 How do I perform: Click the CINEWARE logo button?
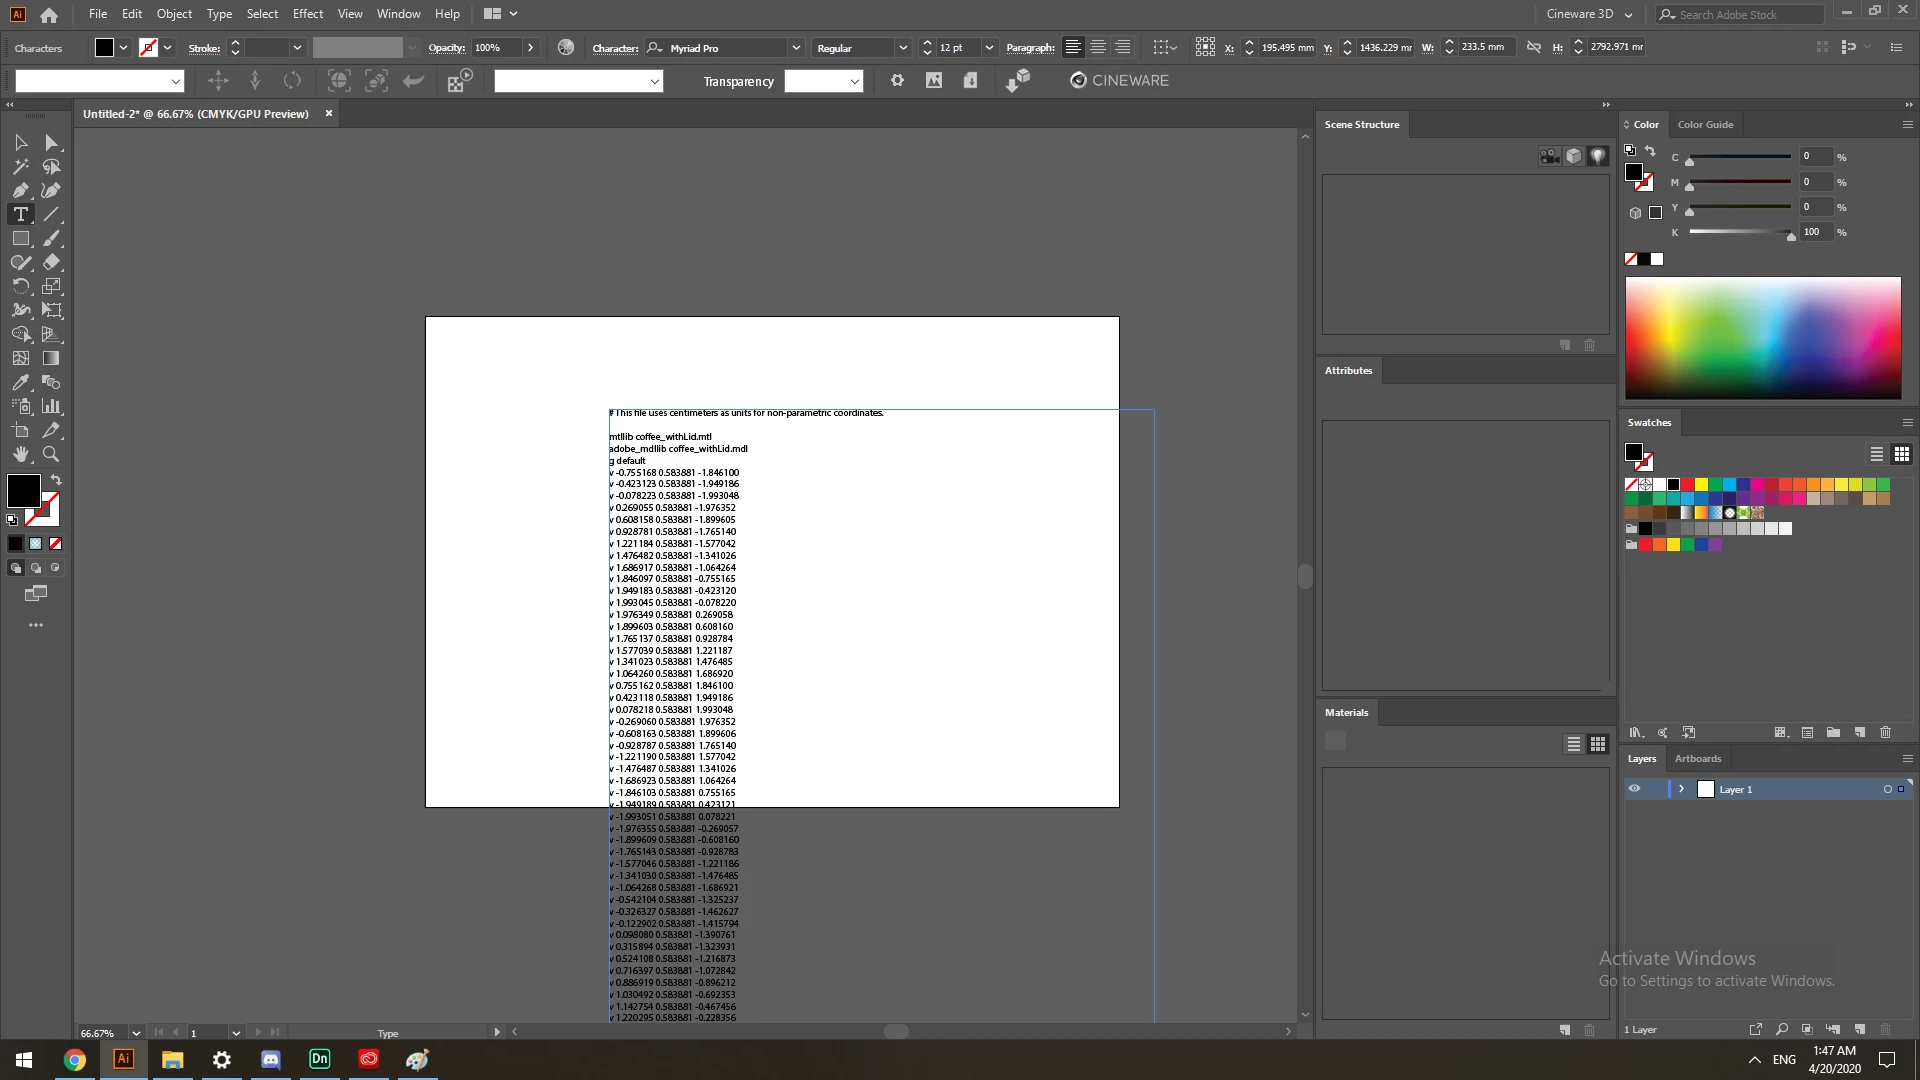(x=1118, y=80)
